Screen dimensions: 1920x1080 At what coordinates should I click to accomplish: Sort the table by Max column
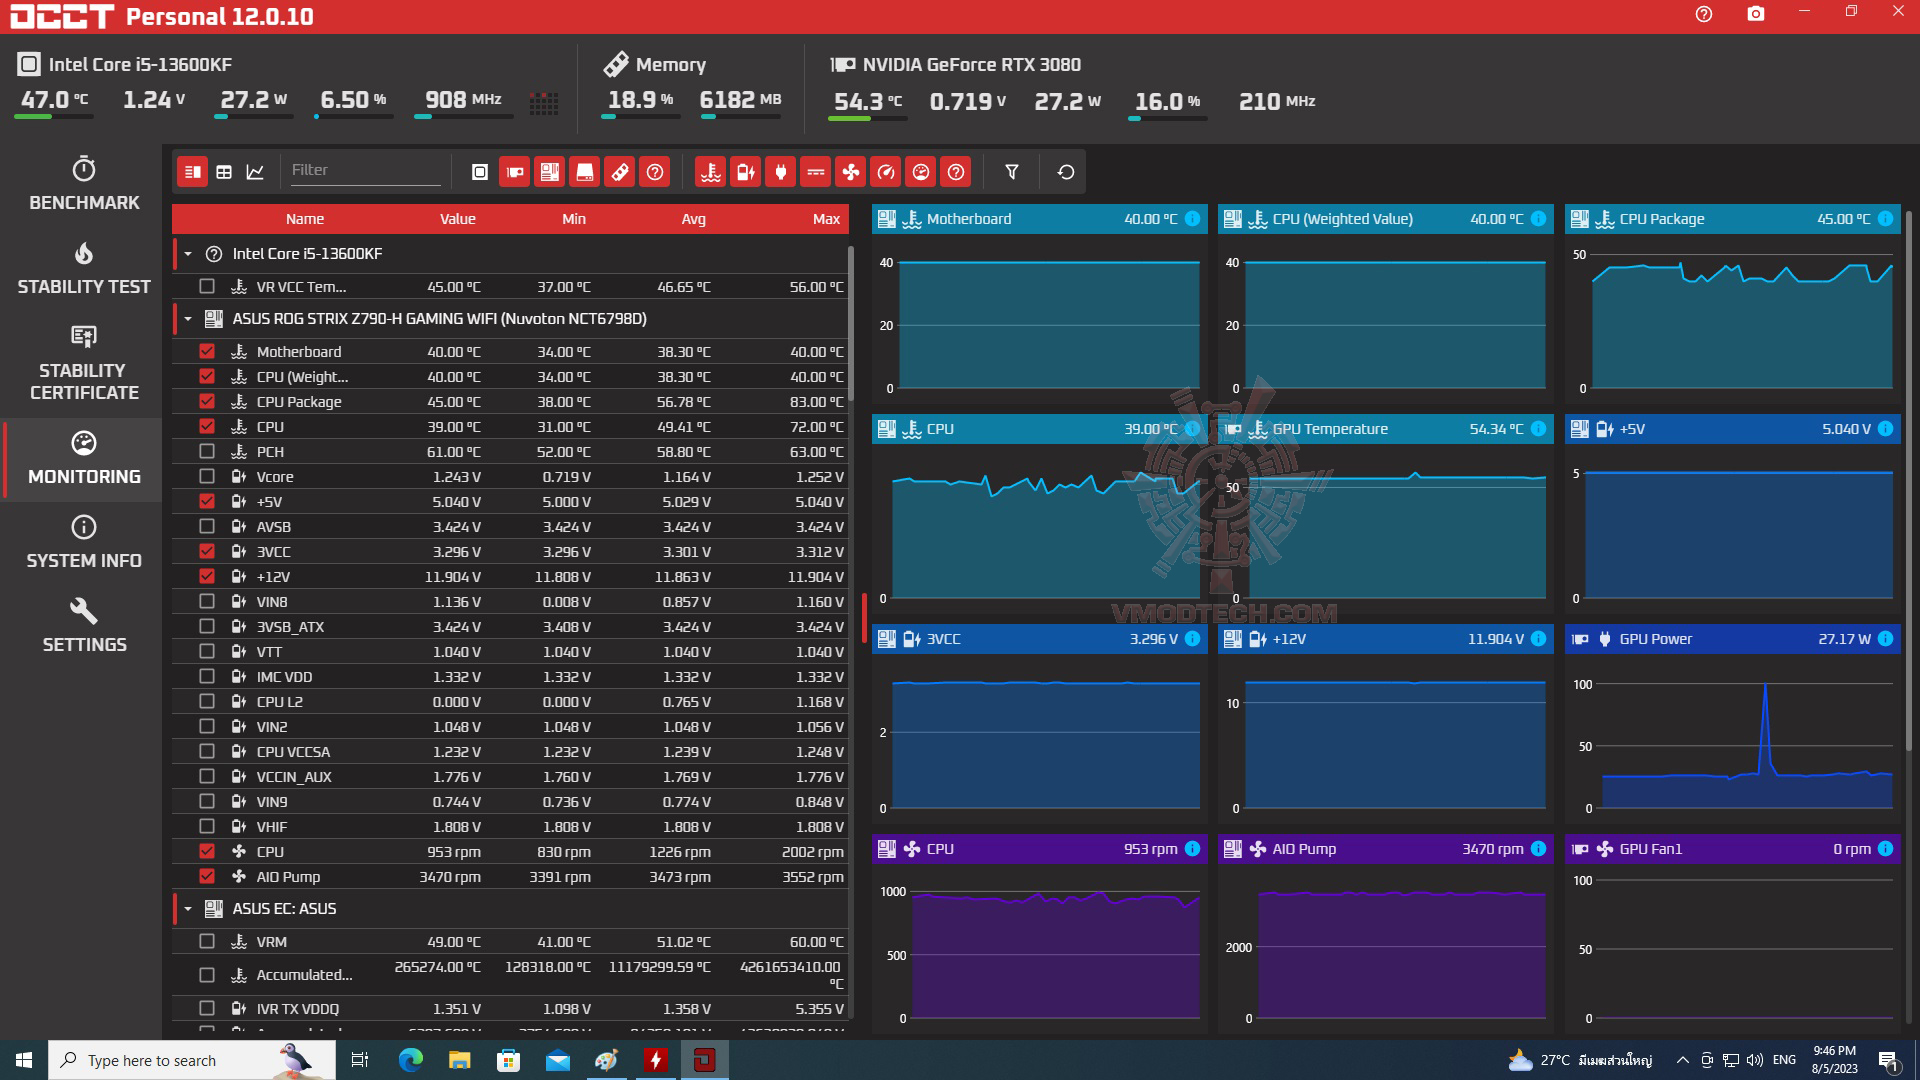(x=826, y=219)
